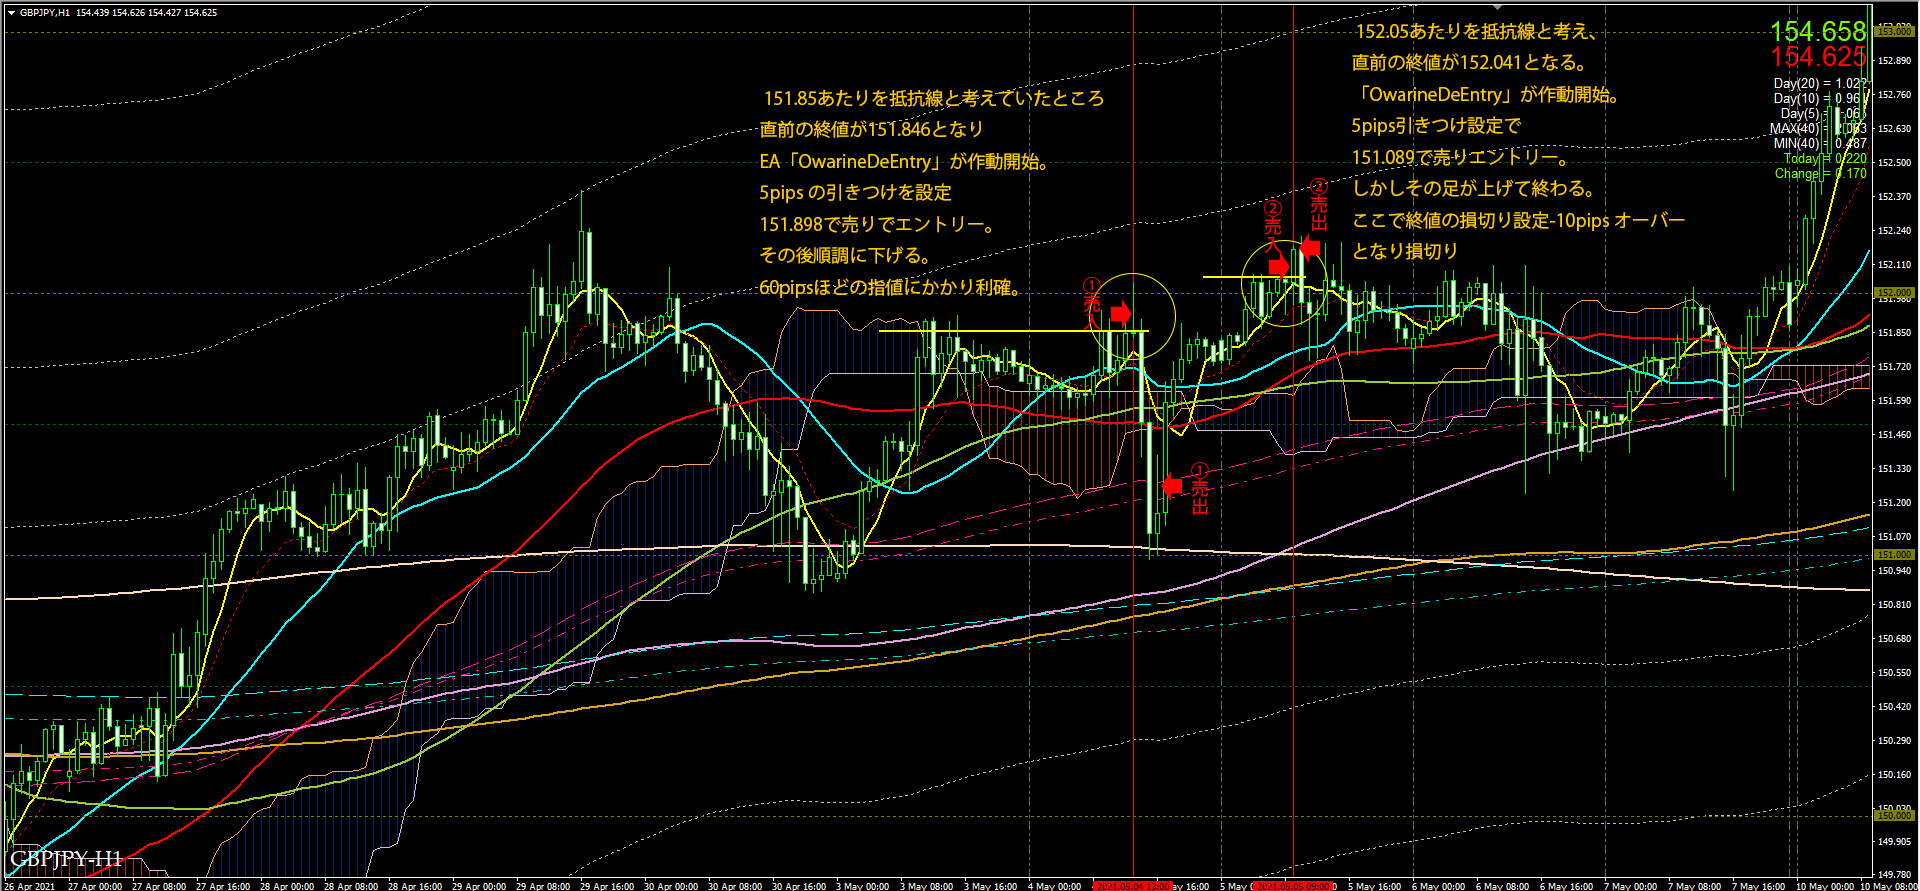Click the red 154.625 price readout
This screenshot has width=1920, height=891.
pyautogui.click(x=1818, y=57)
